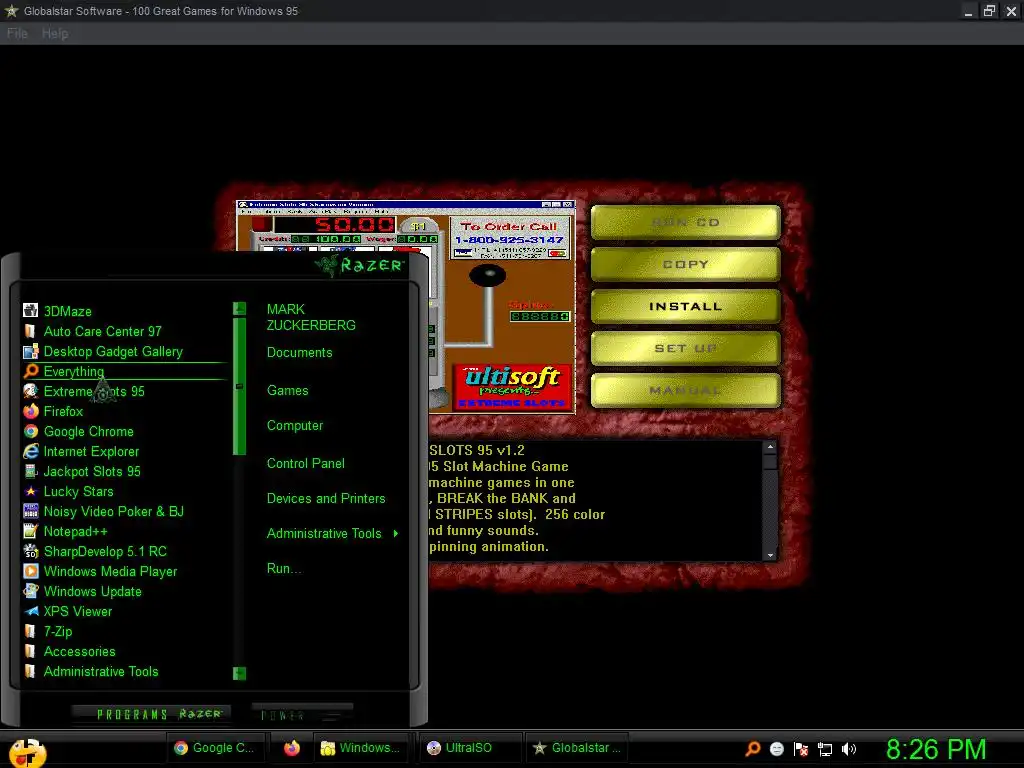This screenshot has width=1024, height=768.
Task: Click the network tray icon
Action: 825,749
